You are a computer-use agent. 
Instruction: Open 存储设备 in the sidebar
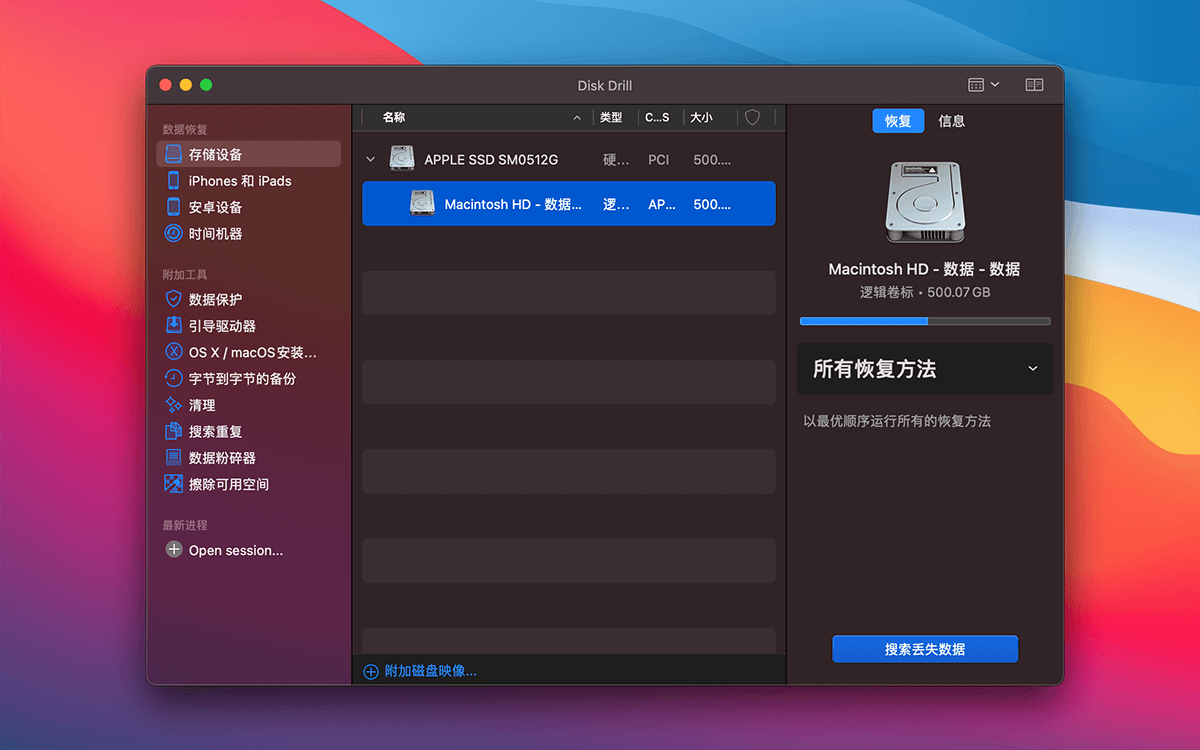point(249,154)
